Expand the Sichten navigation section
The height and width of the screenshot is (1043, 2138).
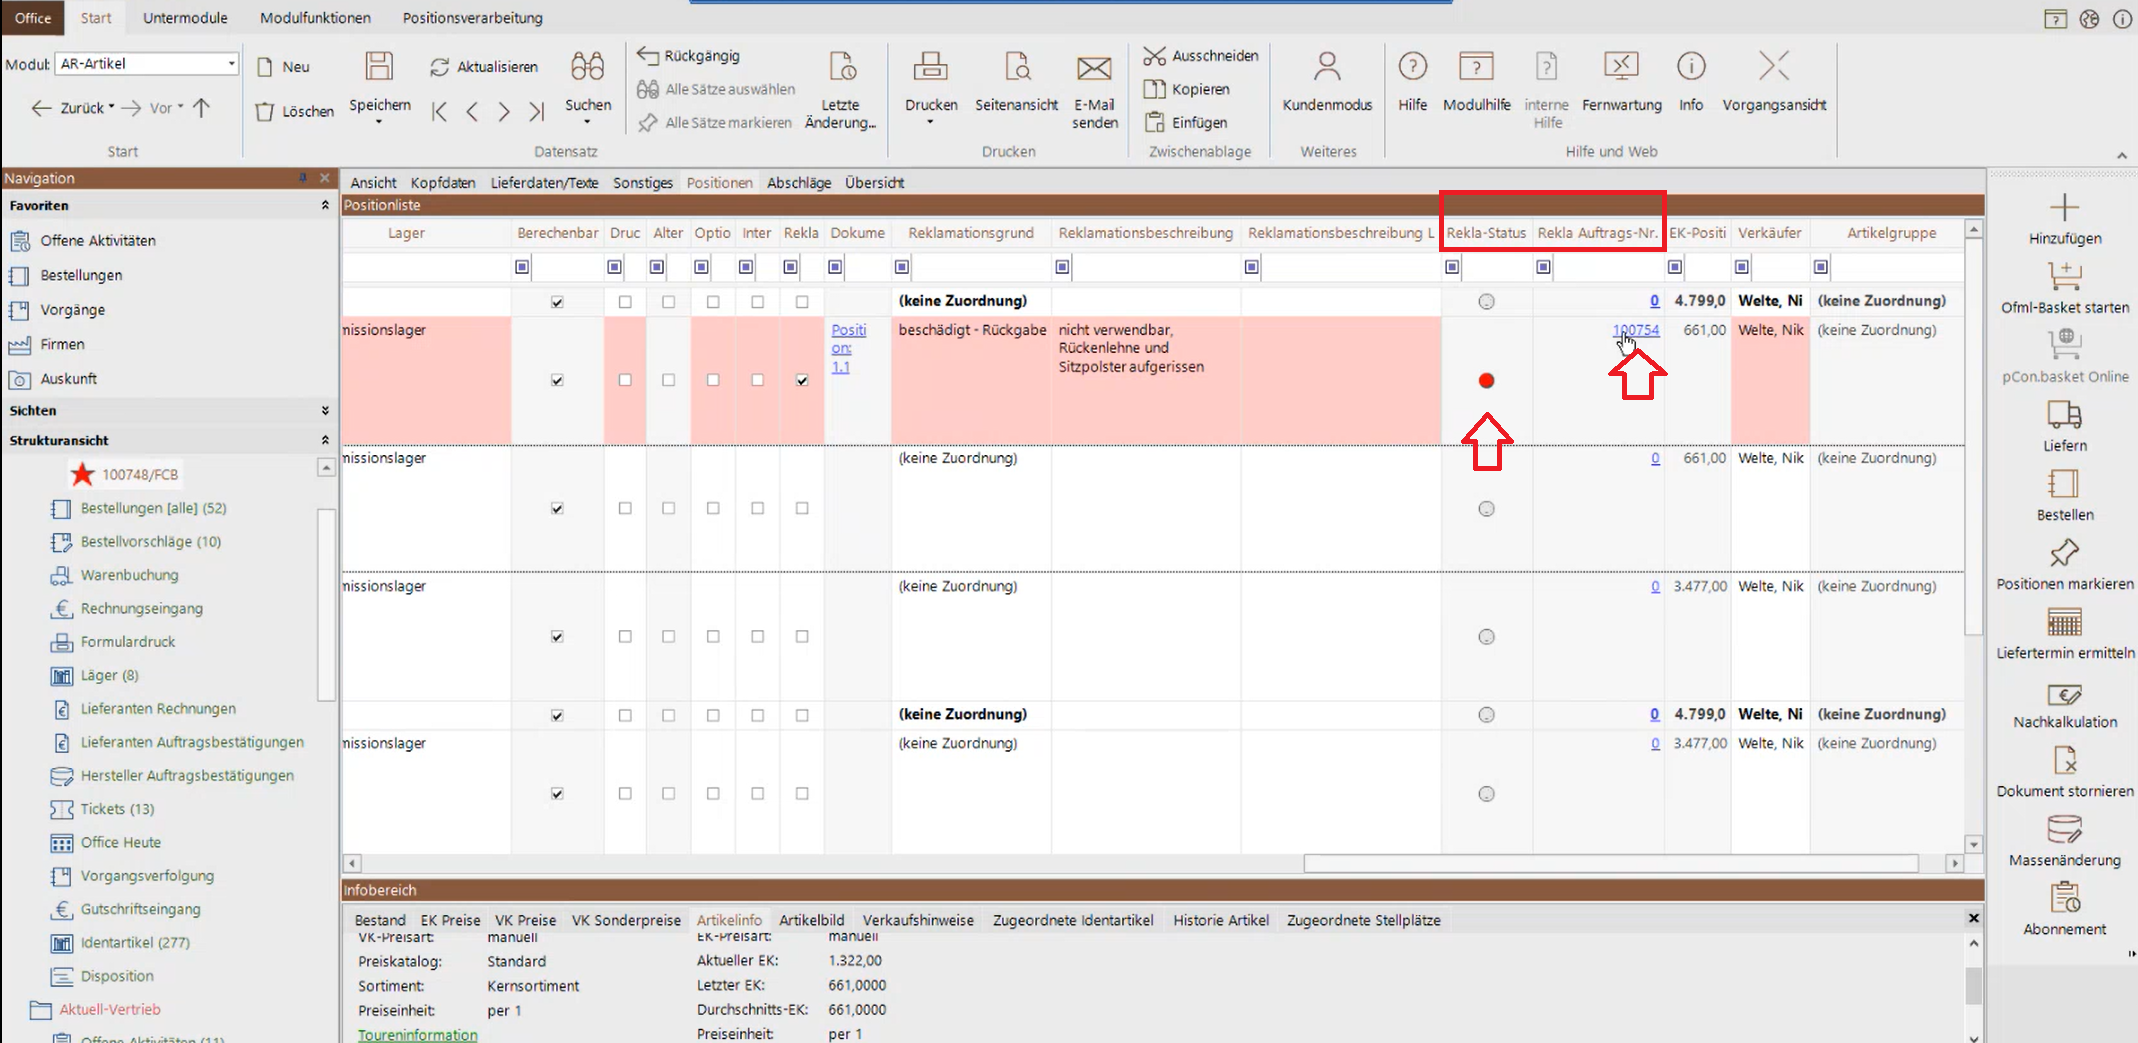324,411
